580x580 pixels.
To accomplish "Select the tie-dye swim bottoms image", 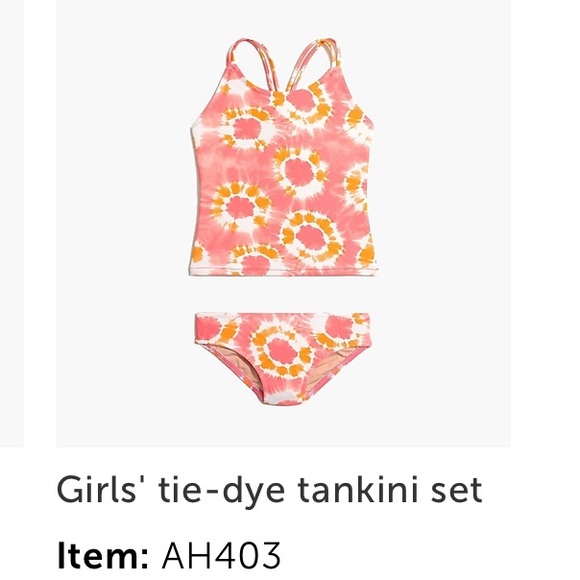I will pyautogui.click(x=282, y=358).
